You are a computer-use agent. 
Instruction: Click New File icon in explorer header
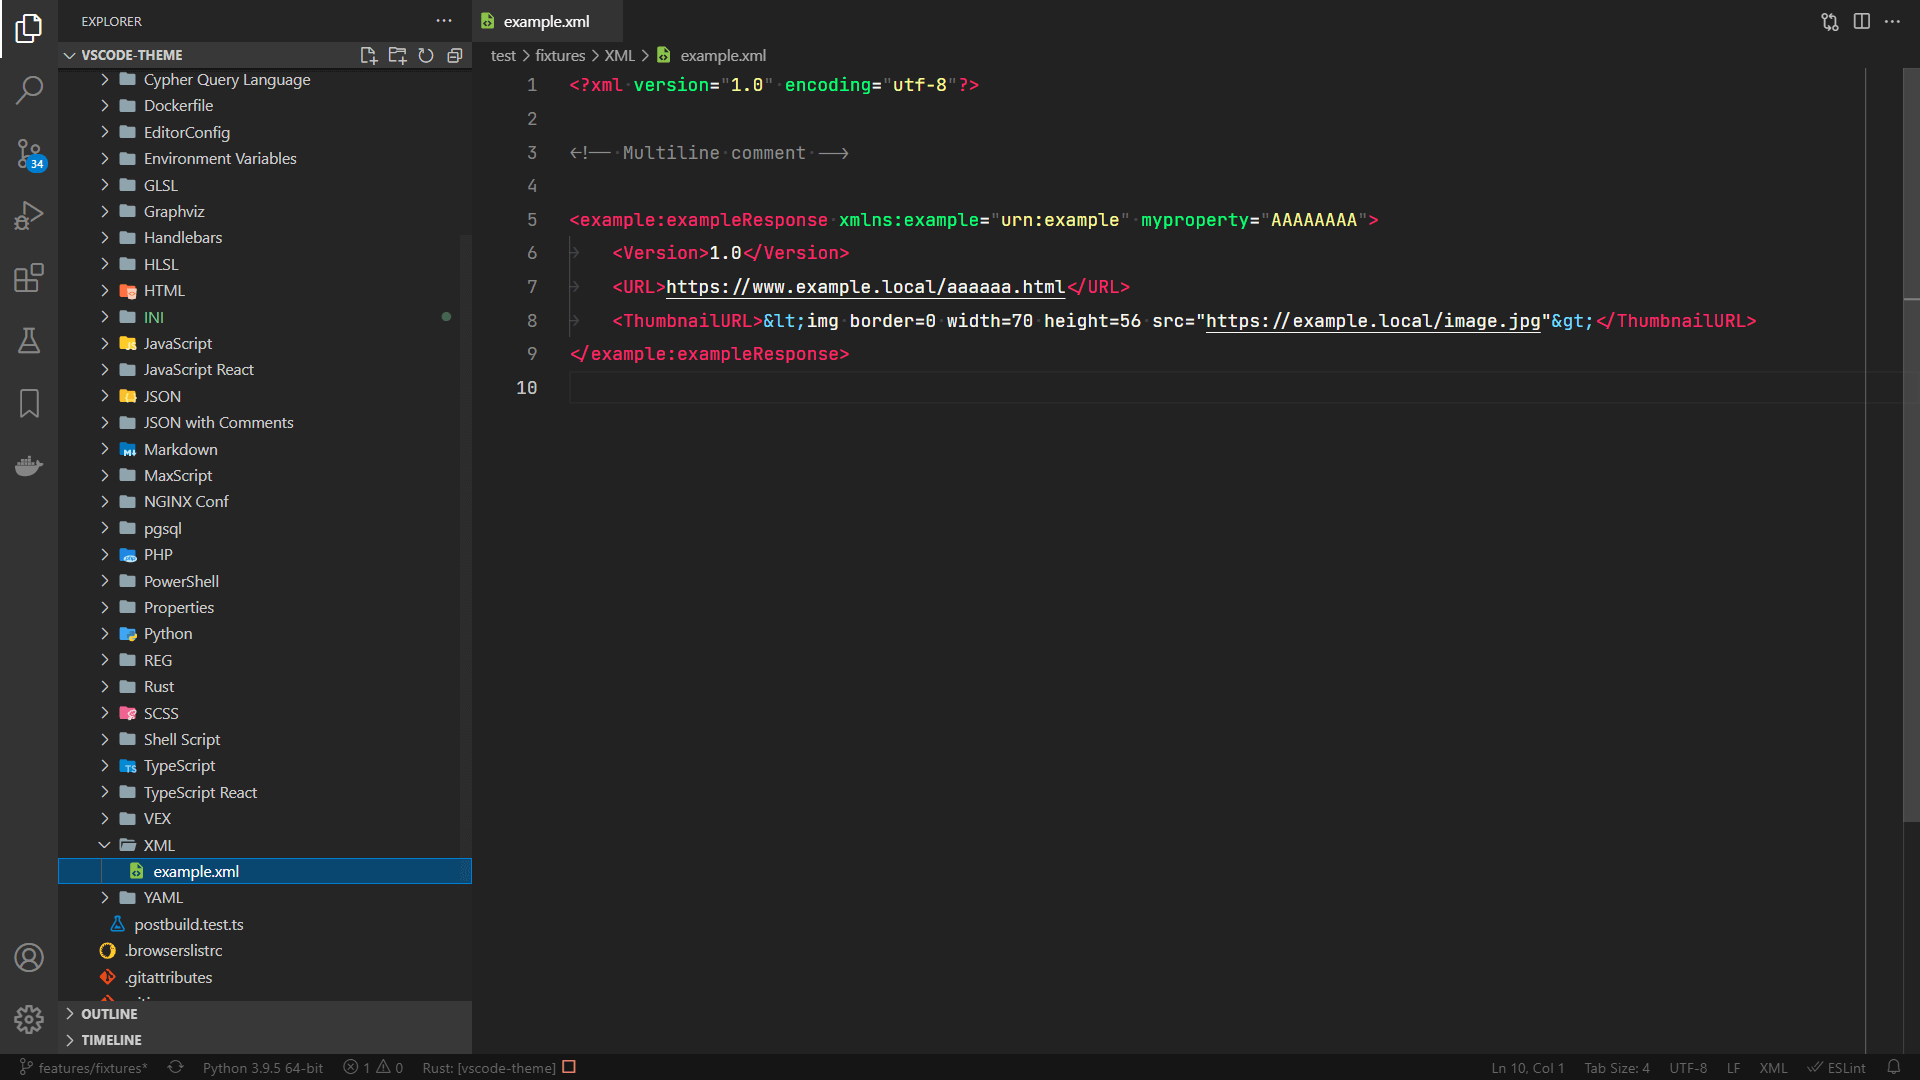point(368,55)
